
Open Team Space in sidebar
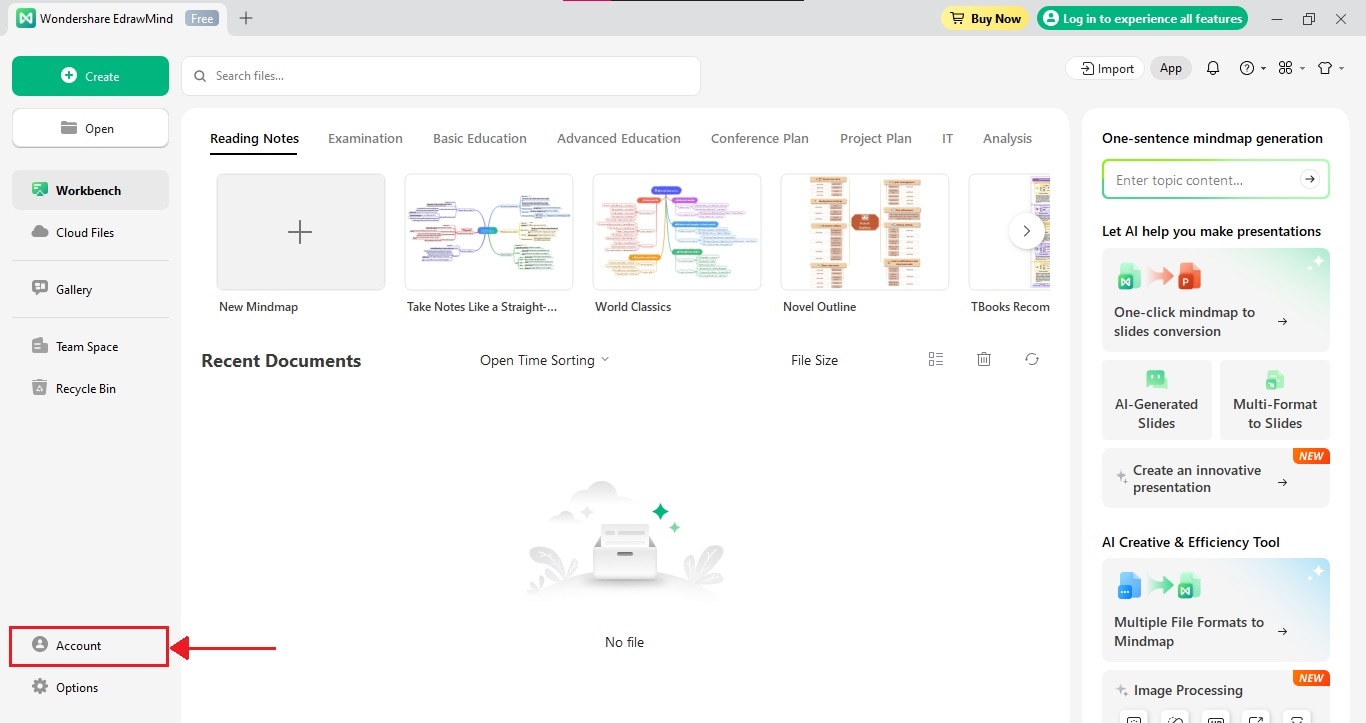point(90,346)
